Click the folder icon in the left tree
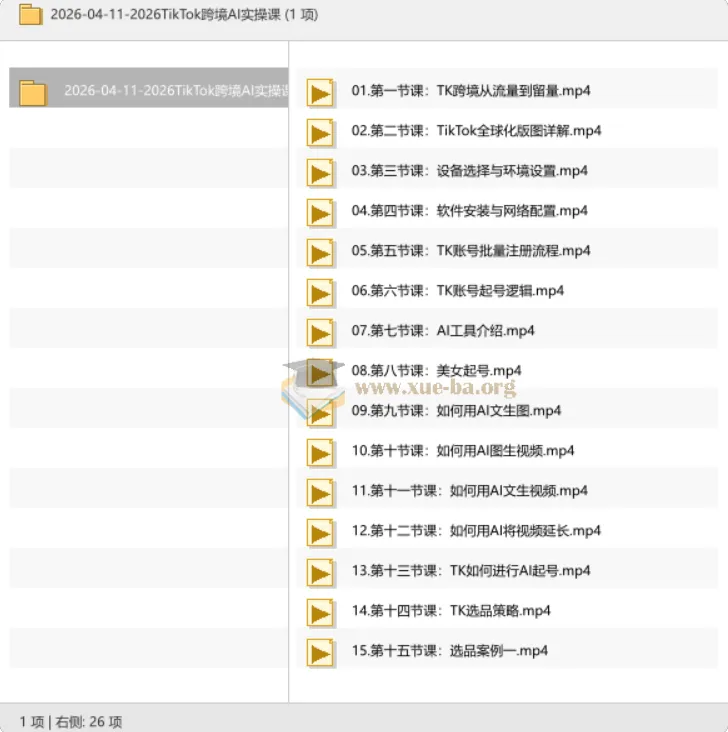728x732 pixels. [x=33, y=93]
